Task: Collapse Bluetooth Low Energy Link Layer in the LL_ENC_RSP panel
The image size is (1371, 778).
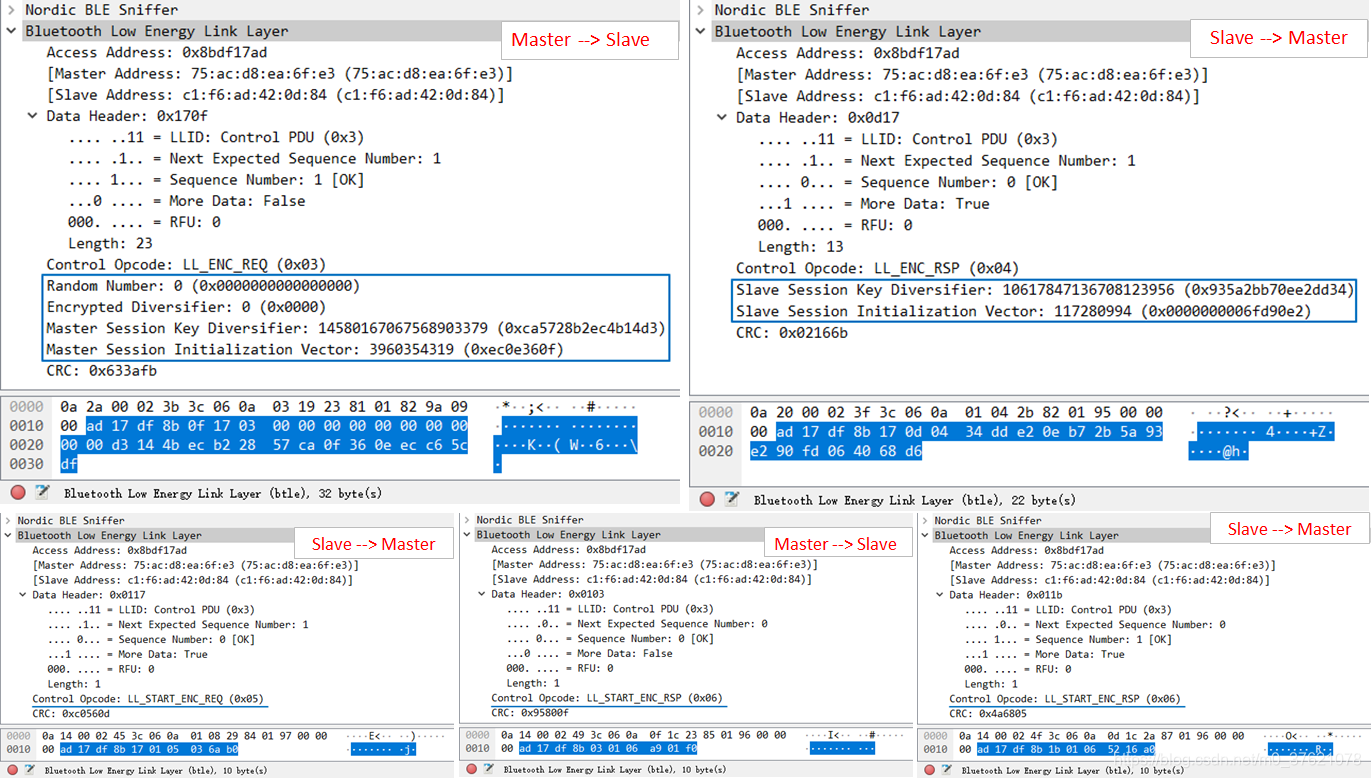Action: [x=700, y=31]
